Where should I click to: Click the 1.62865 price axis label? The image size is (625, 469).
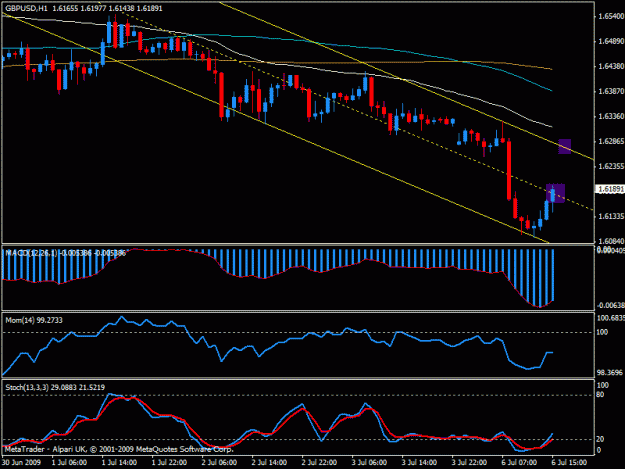coord(611,141)
